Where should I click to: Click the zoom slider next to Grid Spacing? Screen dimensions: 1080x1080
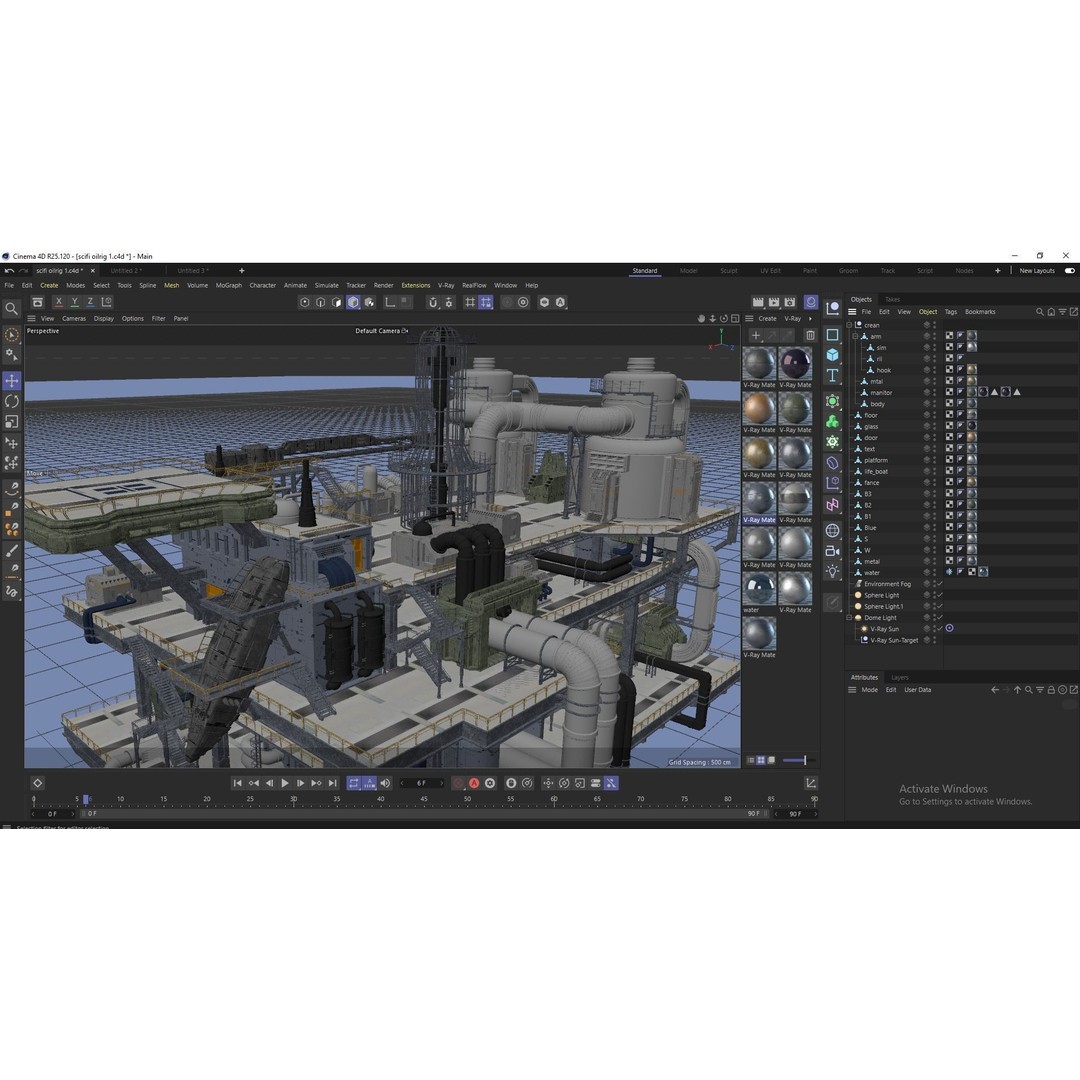[x=795, y=760]
